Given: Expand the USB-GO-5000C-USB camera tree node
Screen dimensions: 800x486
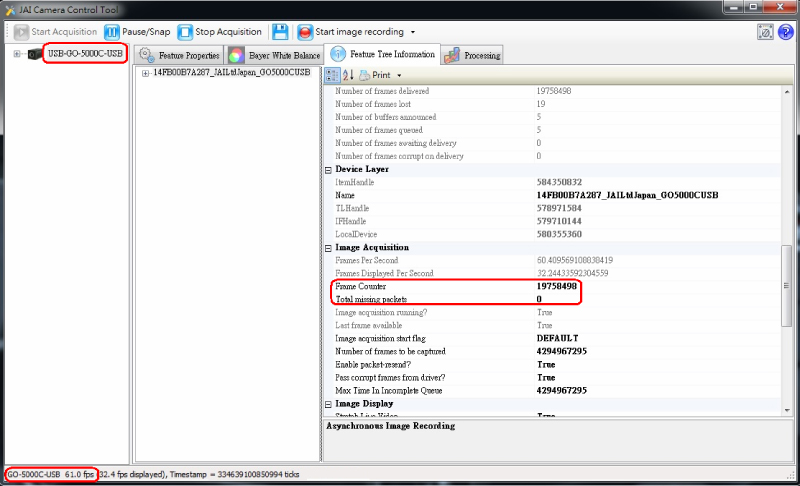Looking at the screenshot, I should pyautogui.click(x=17, y=53).
